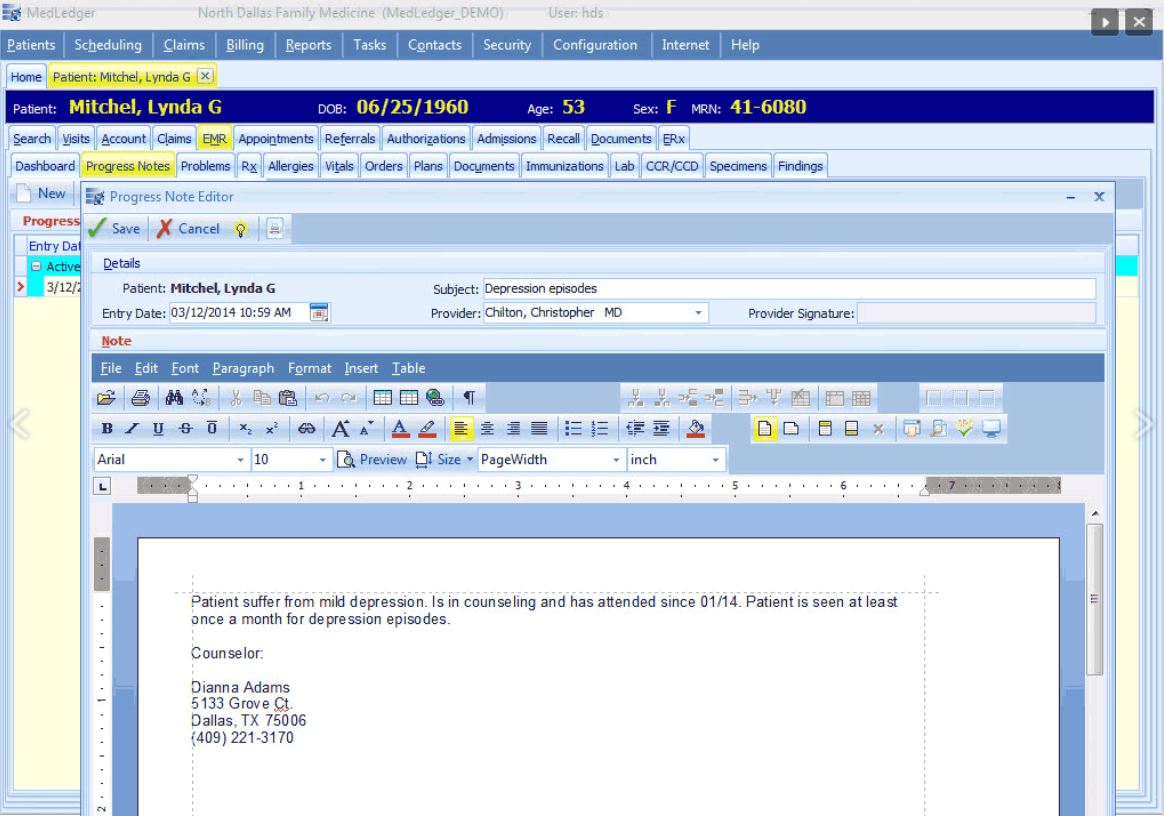
Task: Open the Provider dropdown
Action: (698, 313)
